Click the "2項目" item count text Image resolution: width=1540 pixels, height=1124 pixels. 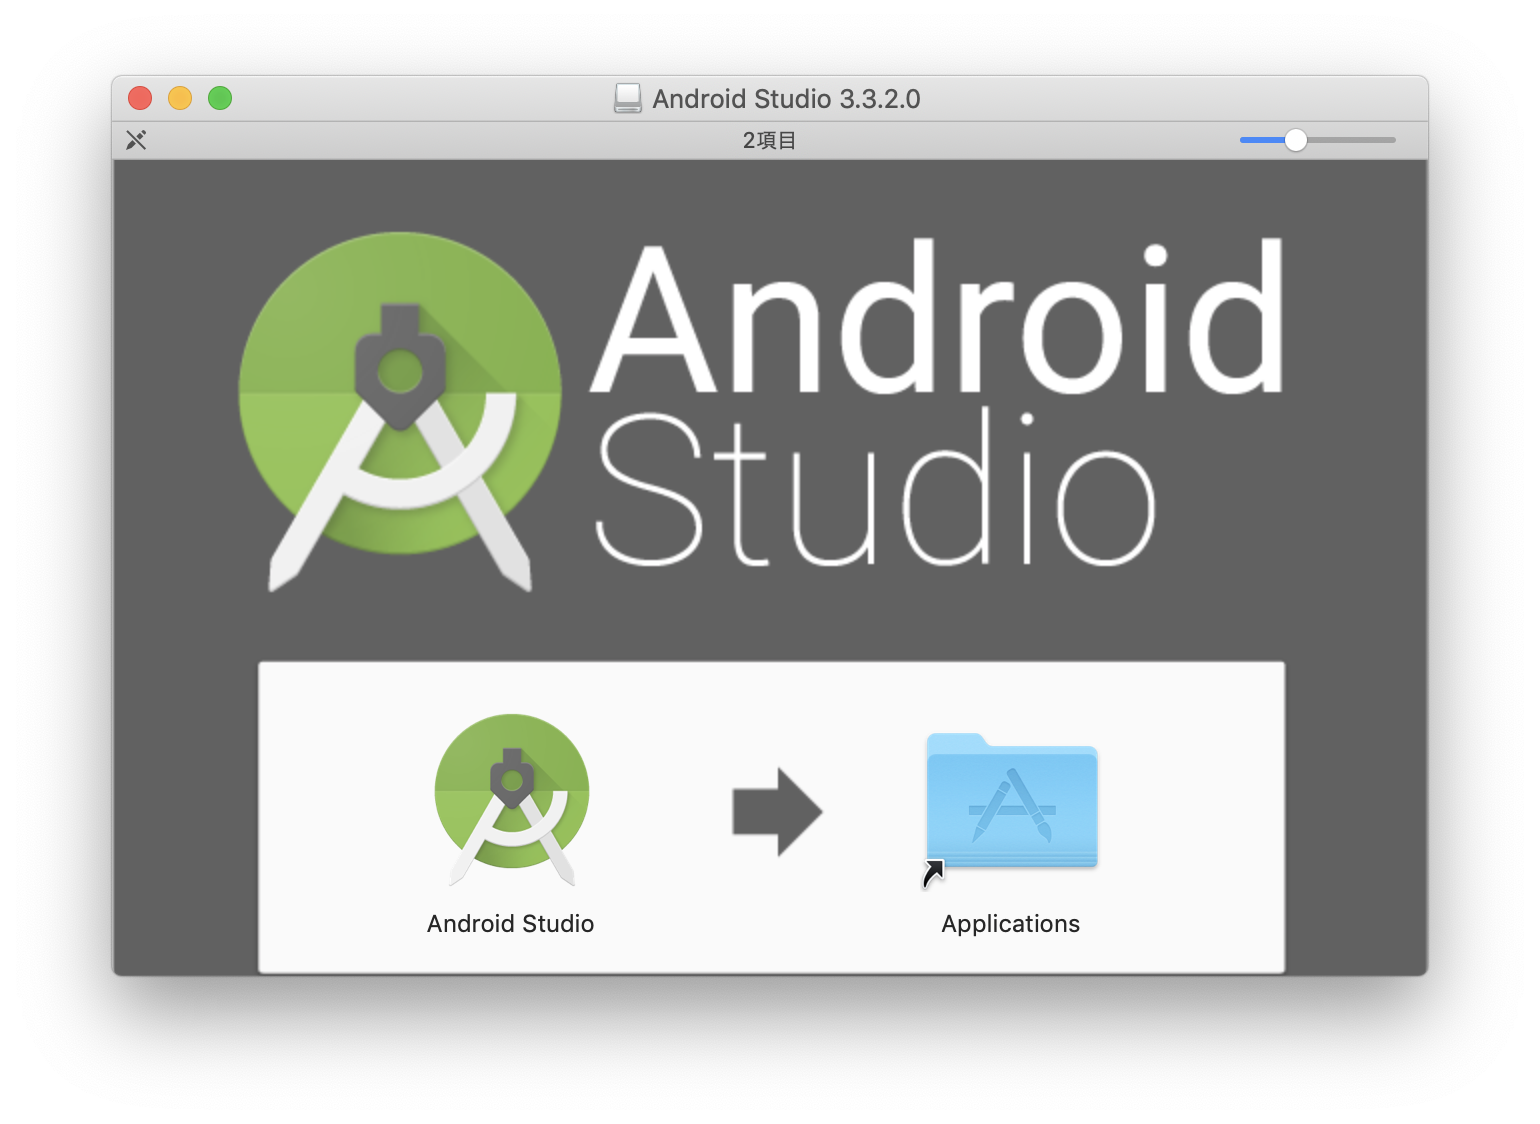pos(769,140)
